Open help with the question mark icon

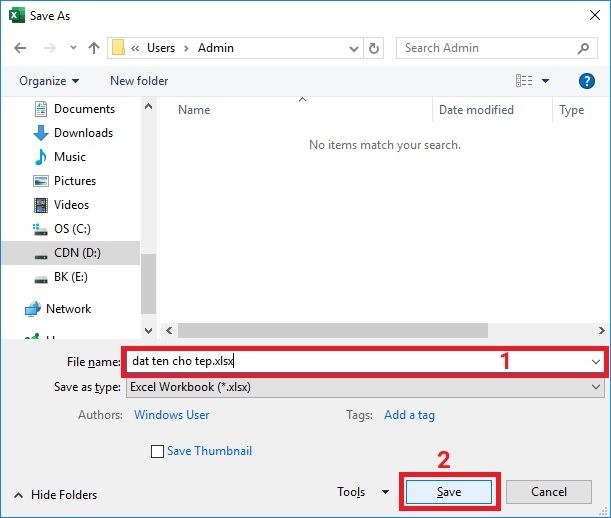point(586,81)
